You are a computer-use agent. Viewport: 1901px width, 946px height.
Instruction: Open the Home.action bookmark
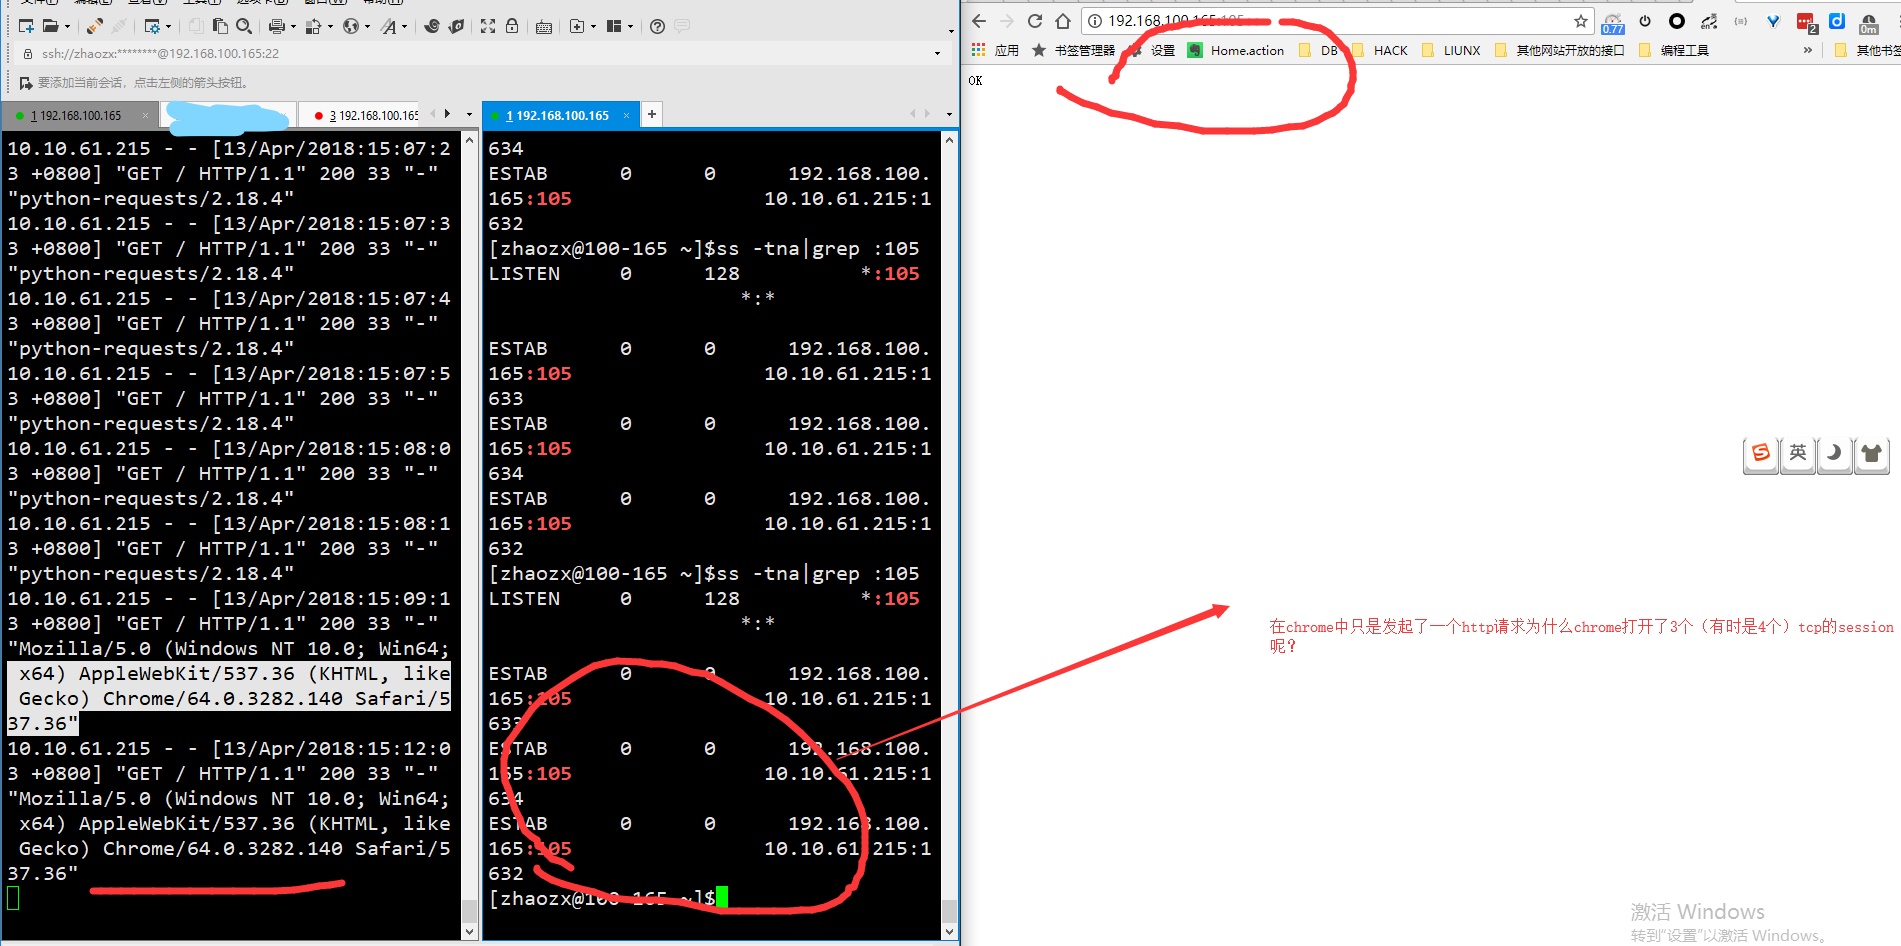pyautogui.click(x=1236, y=50)
